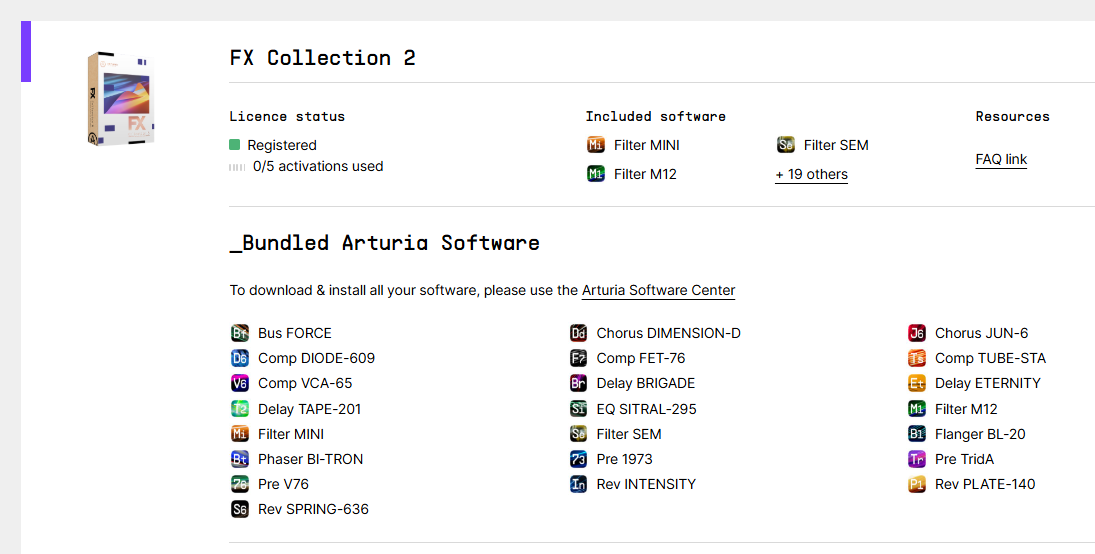Click the Registered status text
1095x554 pixels.
click(x=282, y=145)
